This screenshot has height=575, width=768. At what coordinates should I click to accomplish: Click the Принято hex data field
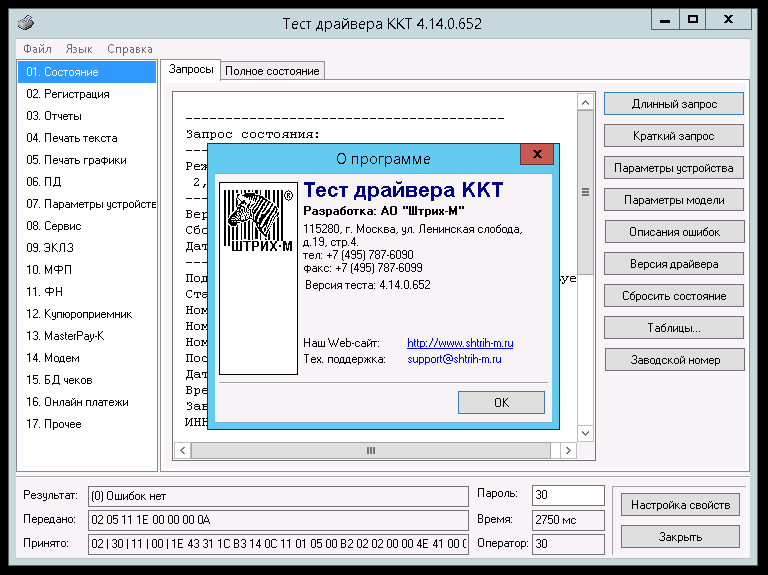point(278,544)
